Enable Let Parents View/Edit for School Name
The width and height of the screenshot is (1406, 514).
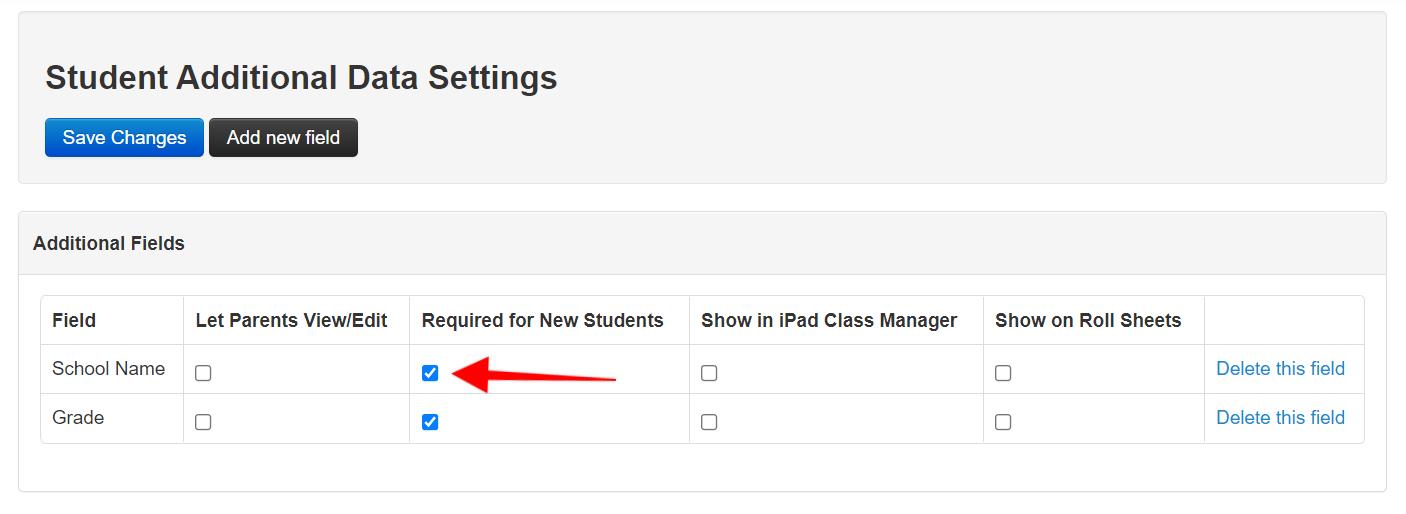click(203, 373)
